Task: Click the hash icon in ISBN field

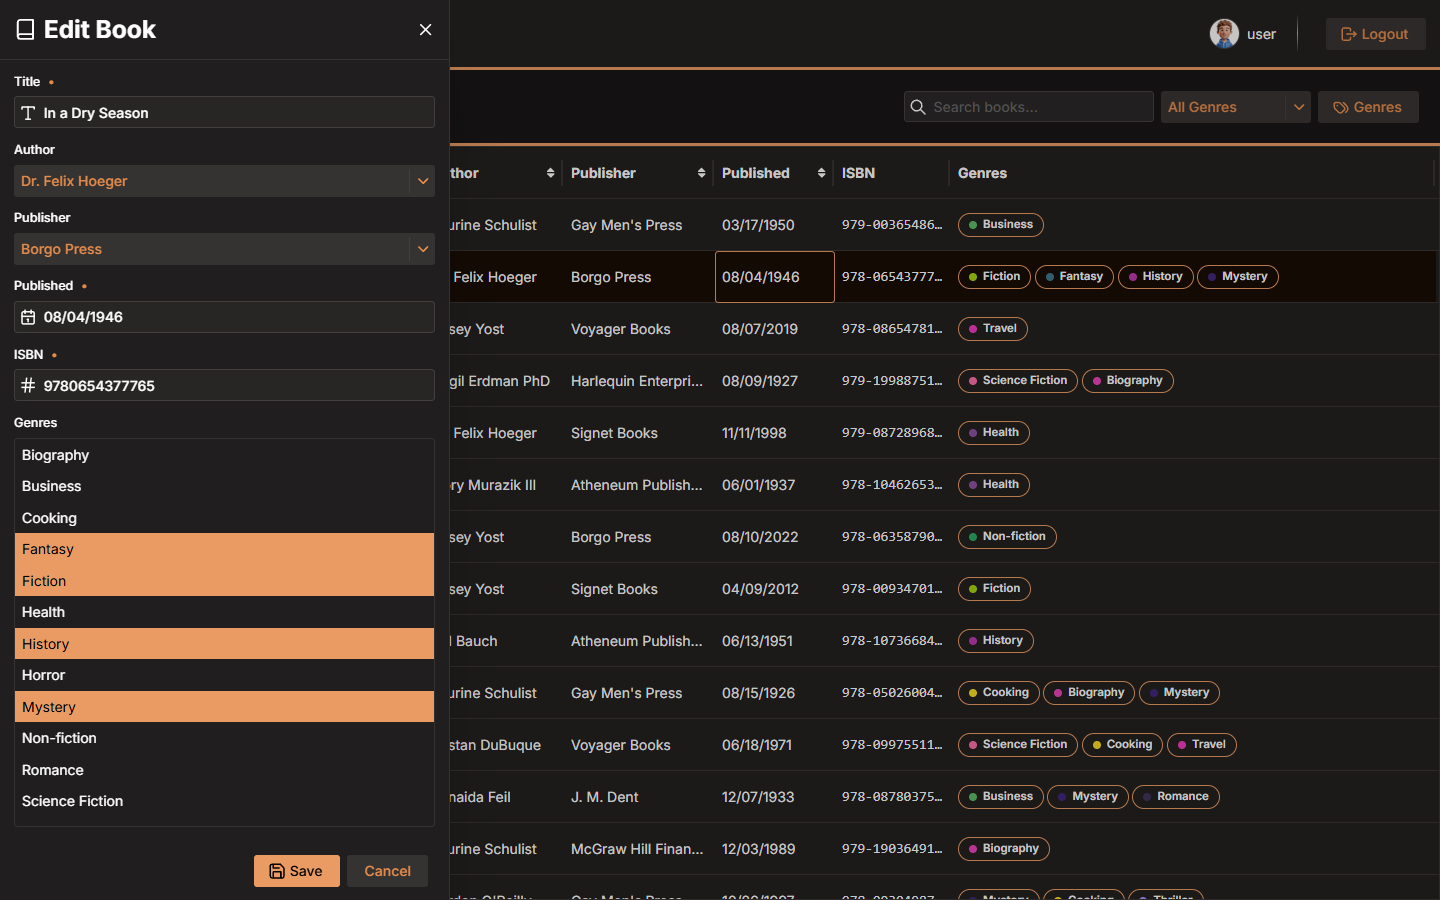Action: coord(28,386)
